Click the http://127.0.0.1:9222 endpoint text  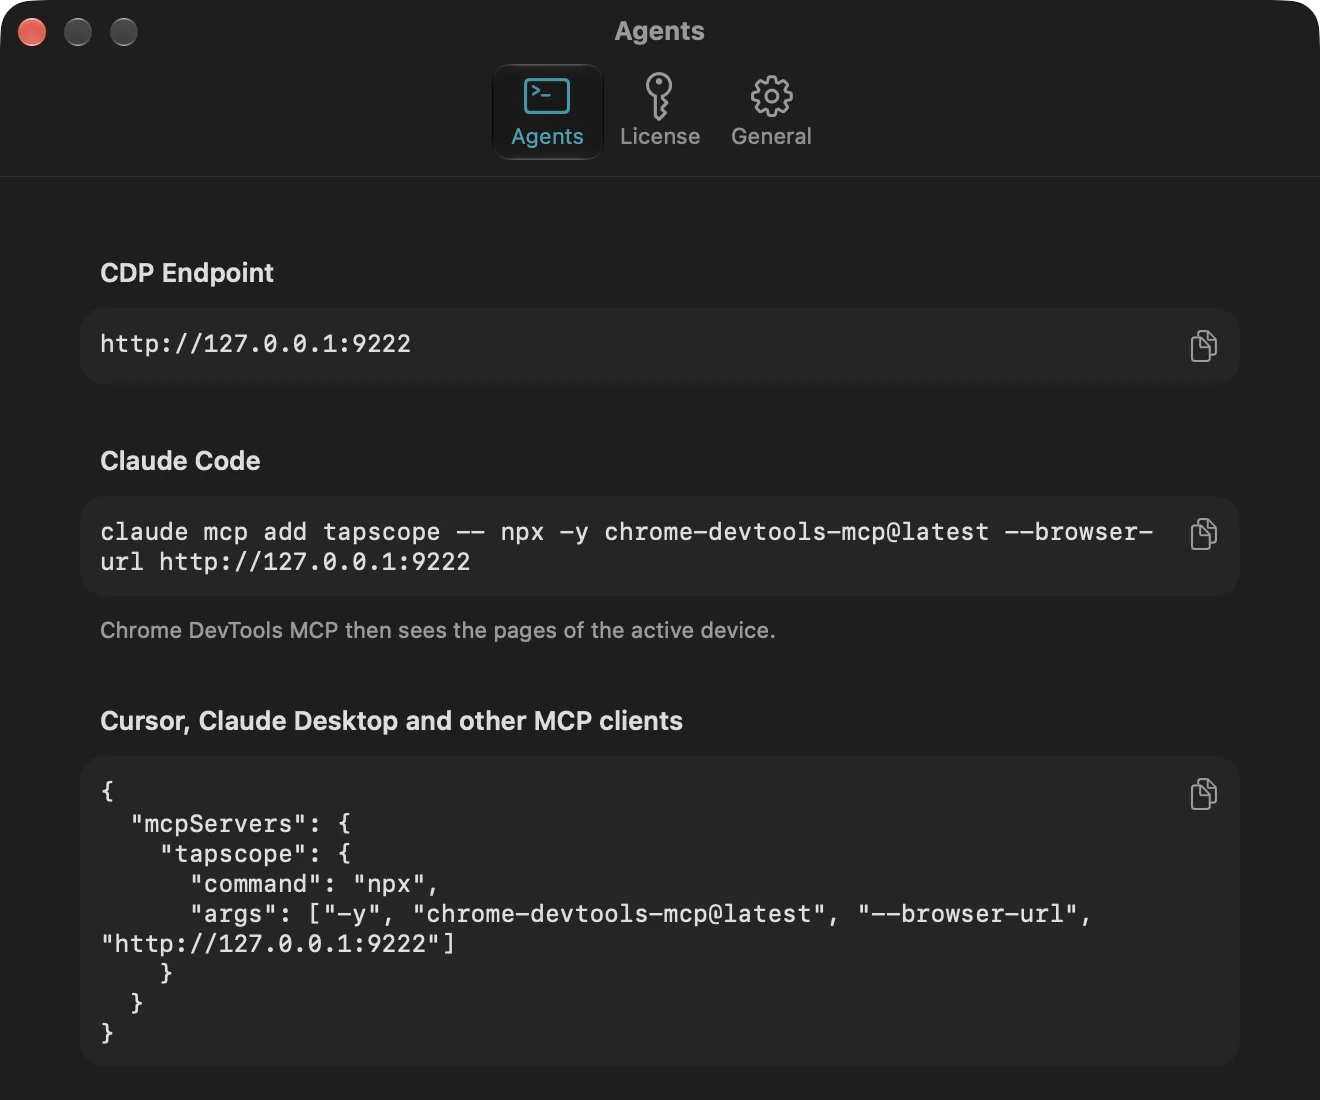[x=255, y=344]
